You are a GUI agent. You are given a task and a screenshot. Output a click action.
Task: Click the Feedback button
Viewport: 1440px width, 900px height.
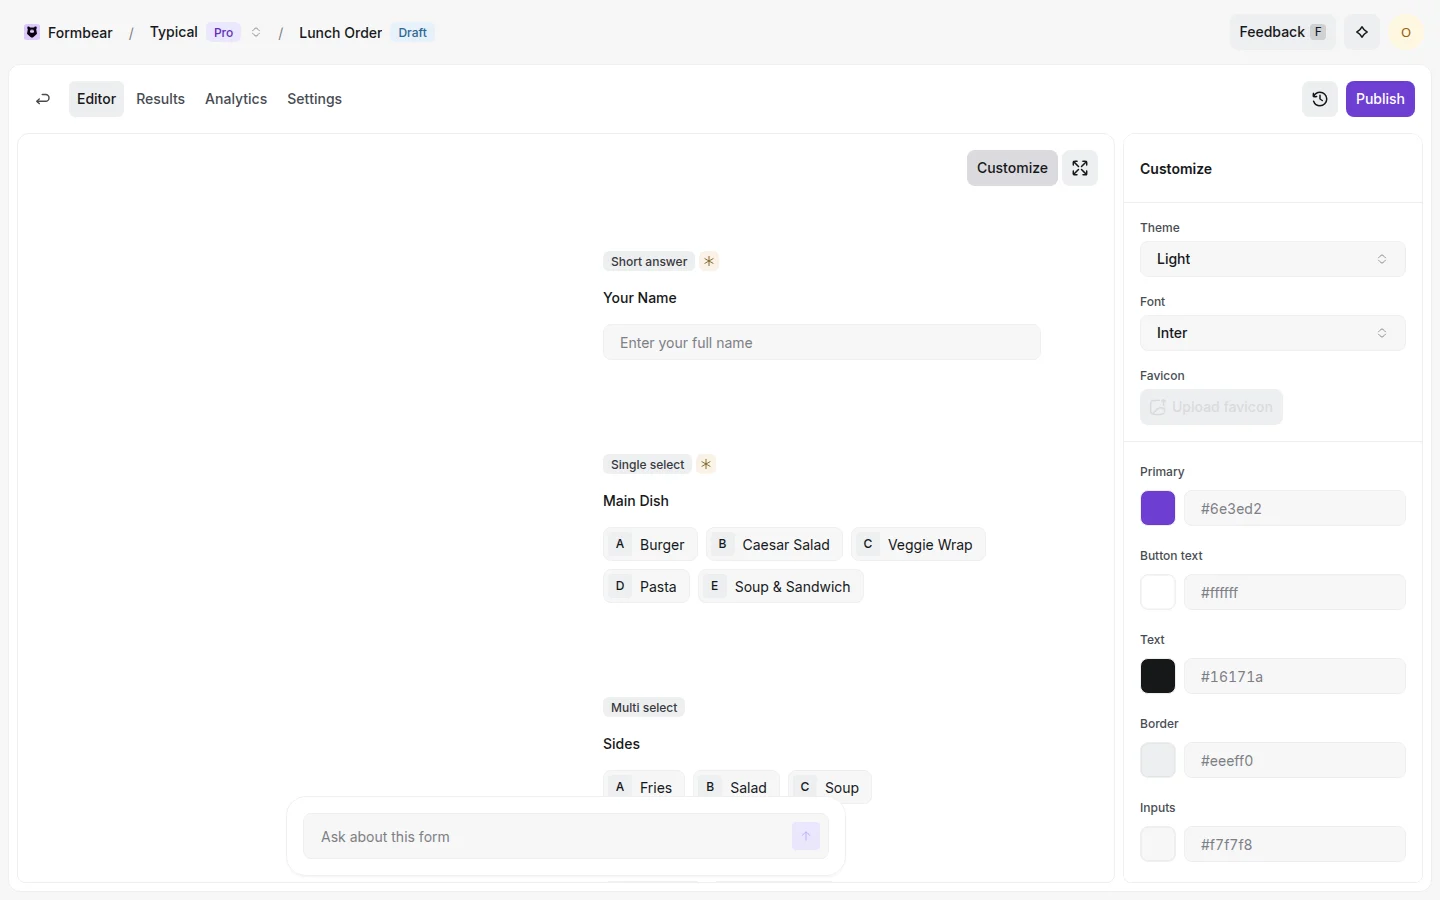(1282, 32)
